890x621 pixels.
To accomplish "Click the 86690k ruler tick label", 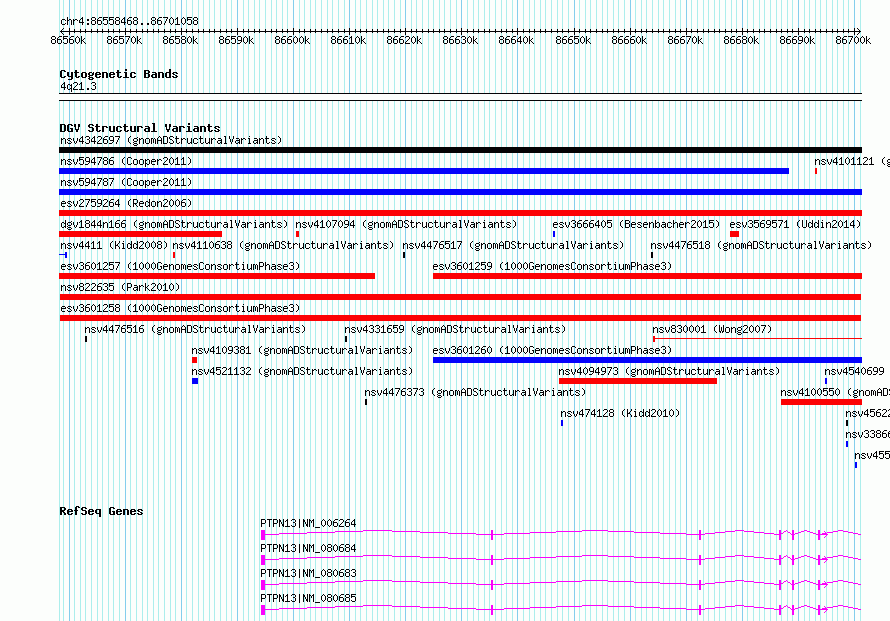I will 797,40.
